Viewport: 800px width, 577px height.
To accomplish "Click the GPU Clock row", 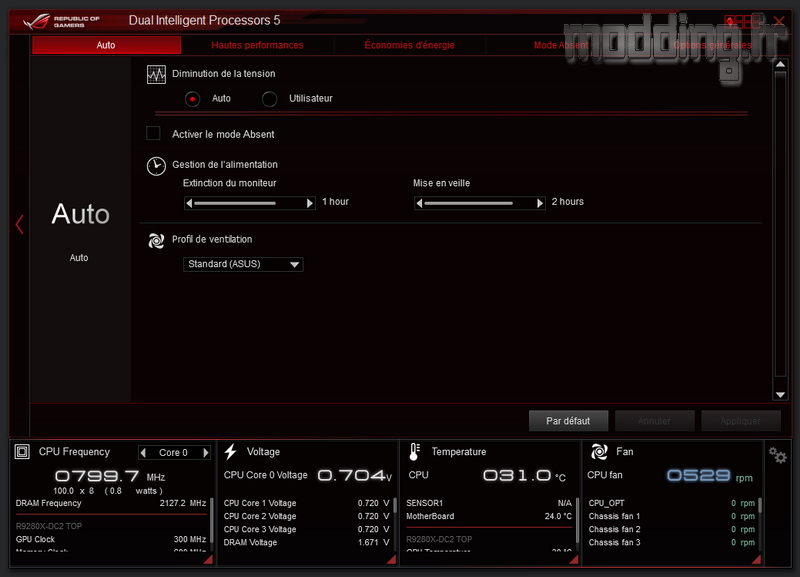I will tap(111, 539).
